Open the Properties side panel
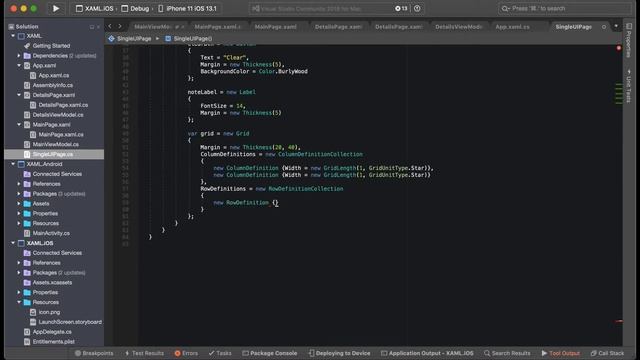The height and width of the screenshot is (360, 640). pos(629,41)
